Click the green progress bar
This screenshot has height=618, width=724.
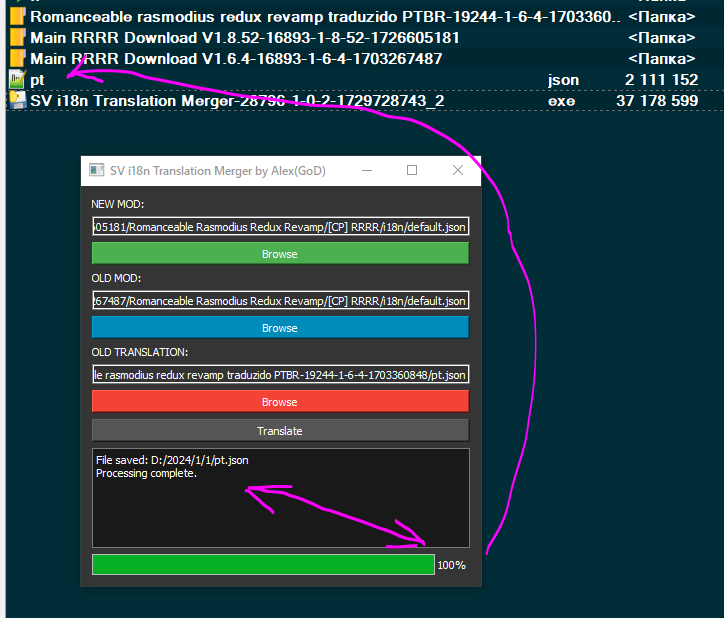[x=263, y=565]
